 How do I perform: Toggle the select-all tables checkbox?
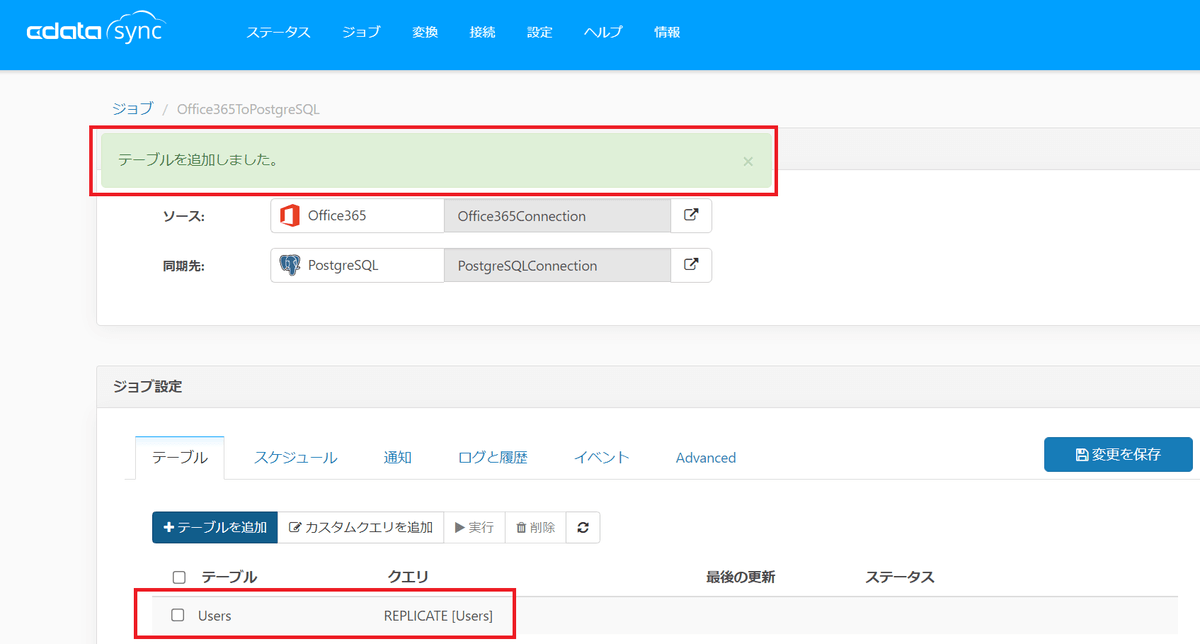pyautogui.click(x=179, y=577)
